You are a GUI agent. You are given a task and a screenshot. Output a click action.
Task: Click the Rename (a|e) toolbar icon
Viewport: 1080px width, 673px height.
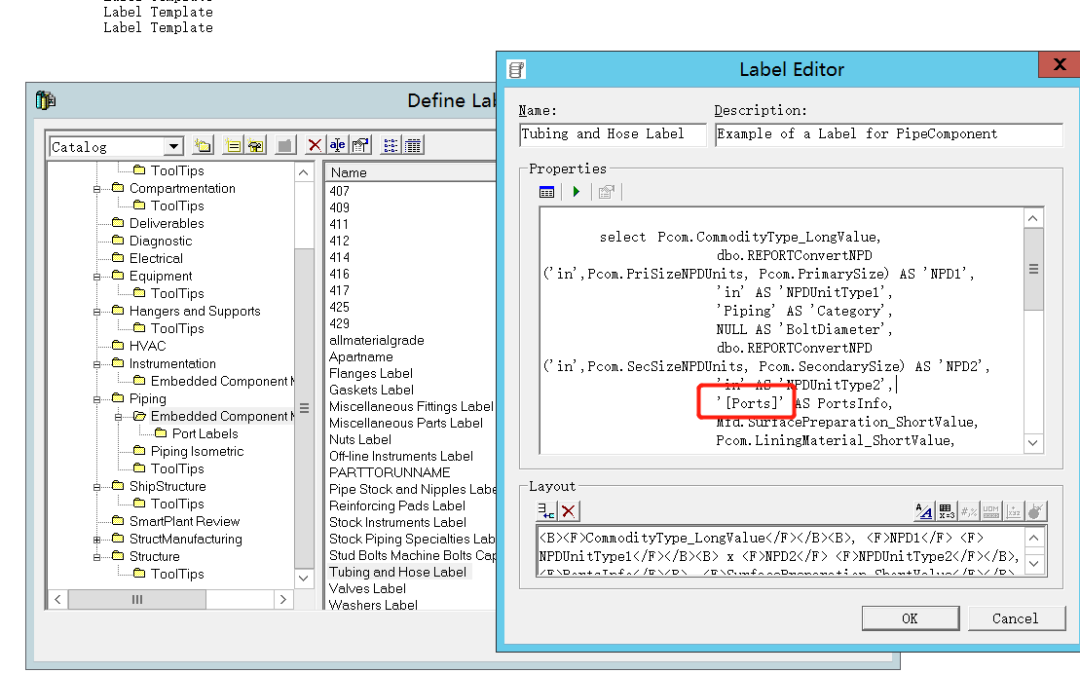(337, 145)
